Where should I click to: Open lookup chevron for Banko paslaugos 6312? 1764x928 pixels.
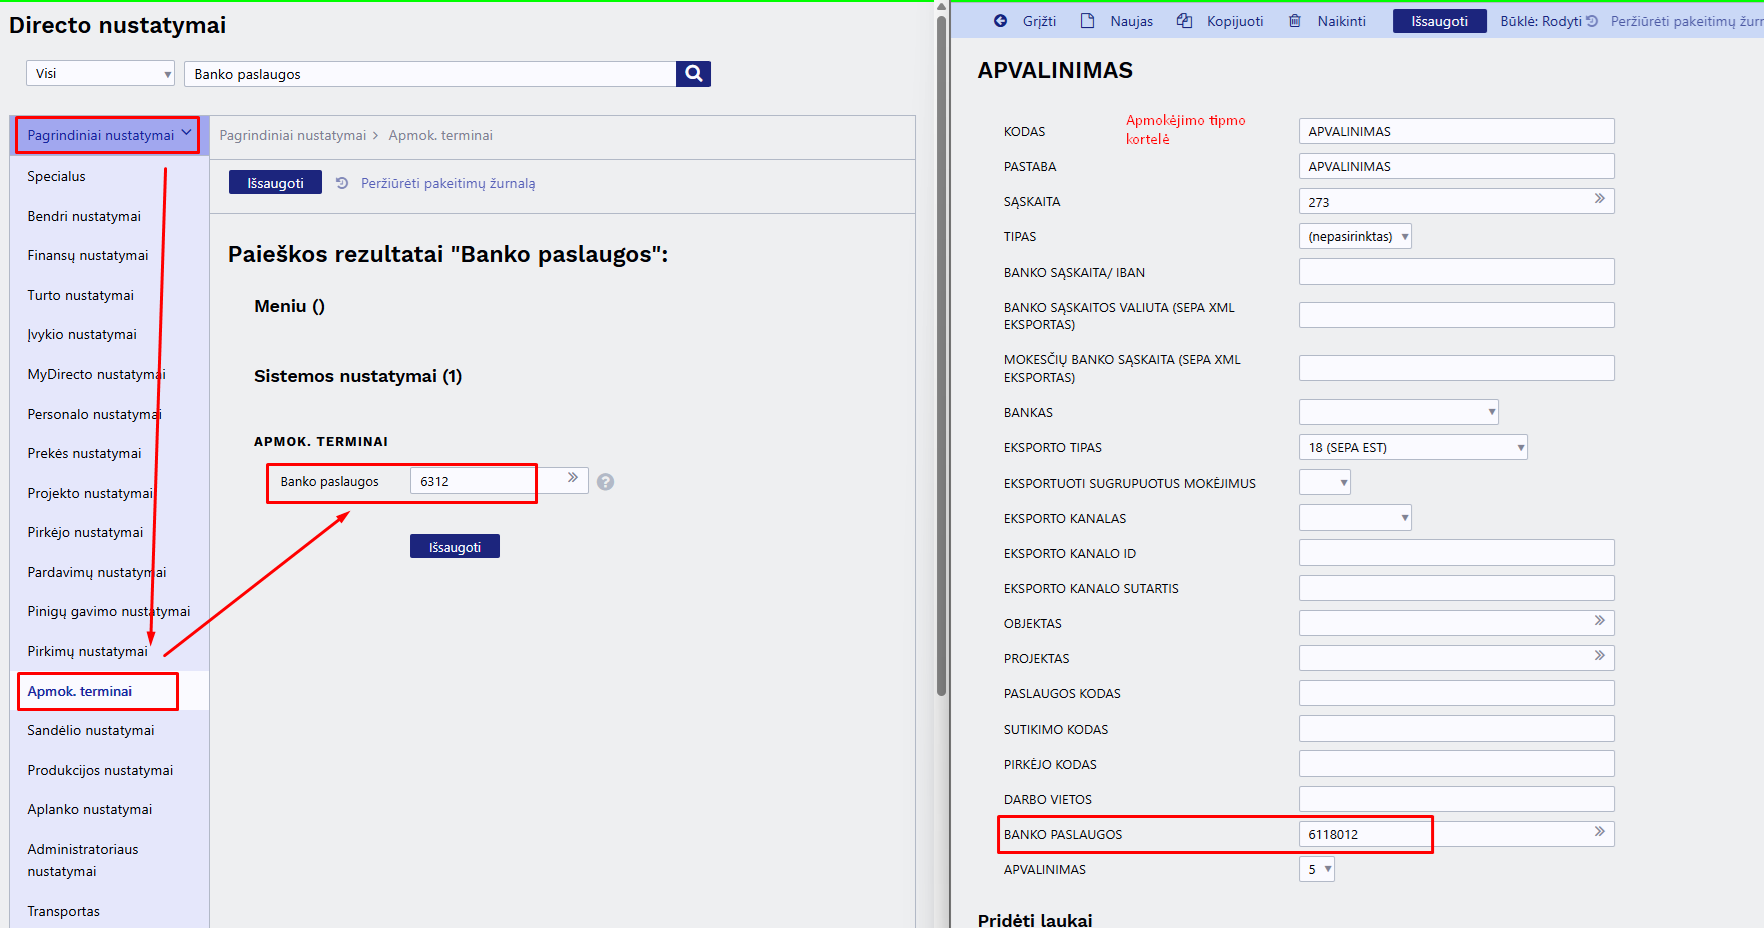[573, 478]
